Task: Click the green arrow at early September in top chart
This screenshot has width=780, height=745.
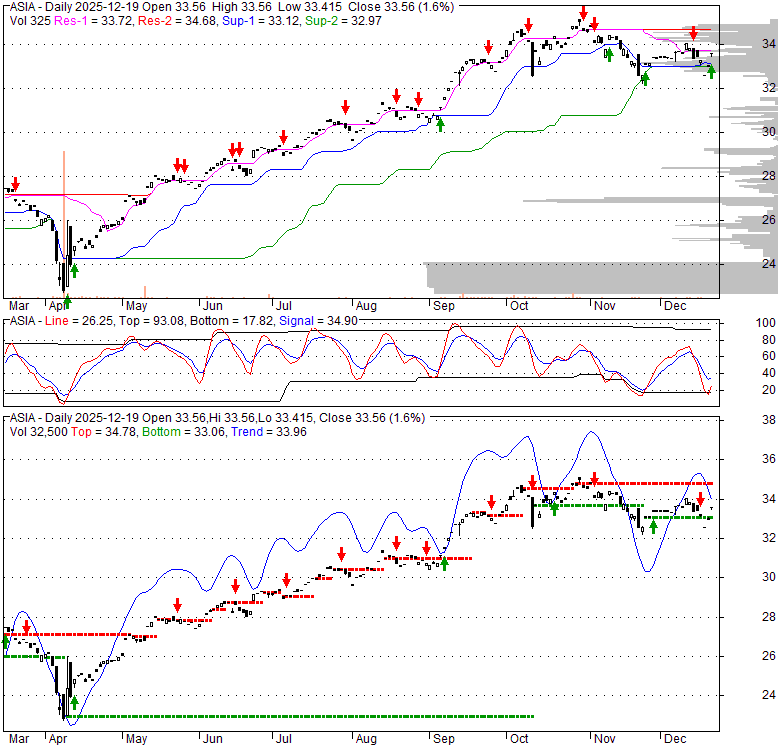Action: click(x=439, y=123)
